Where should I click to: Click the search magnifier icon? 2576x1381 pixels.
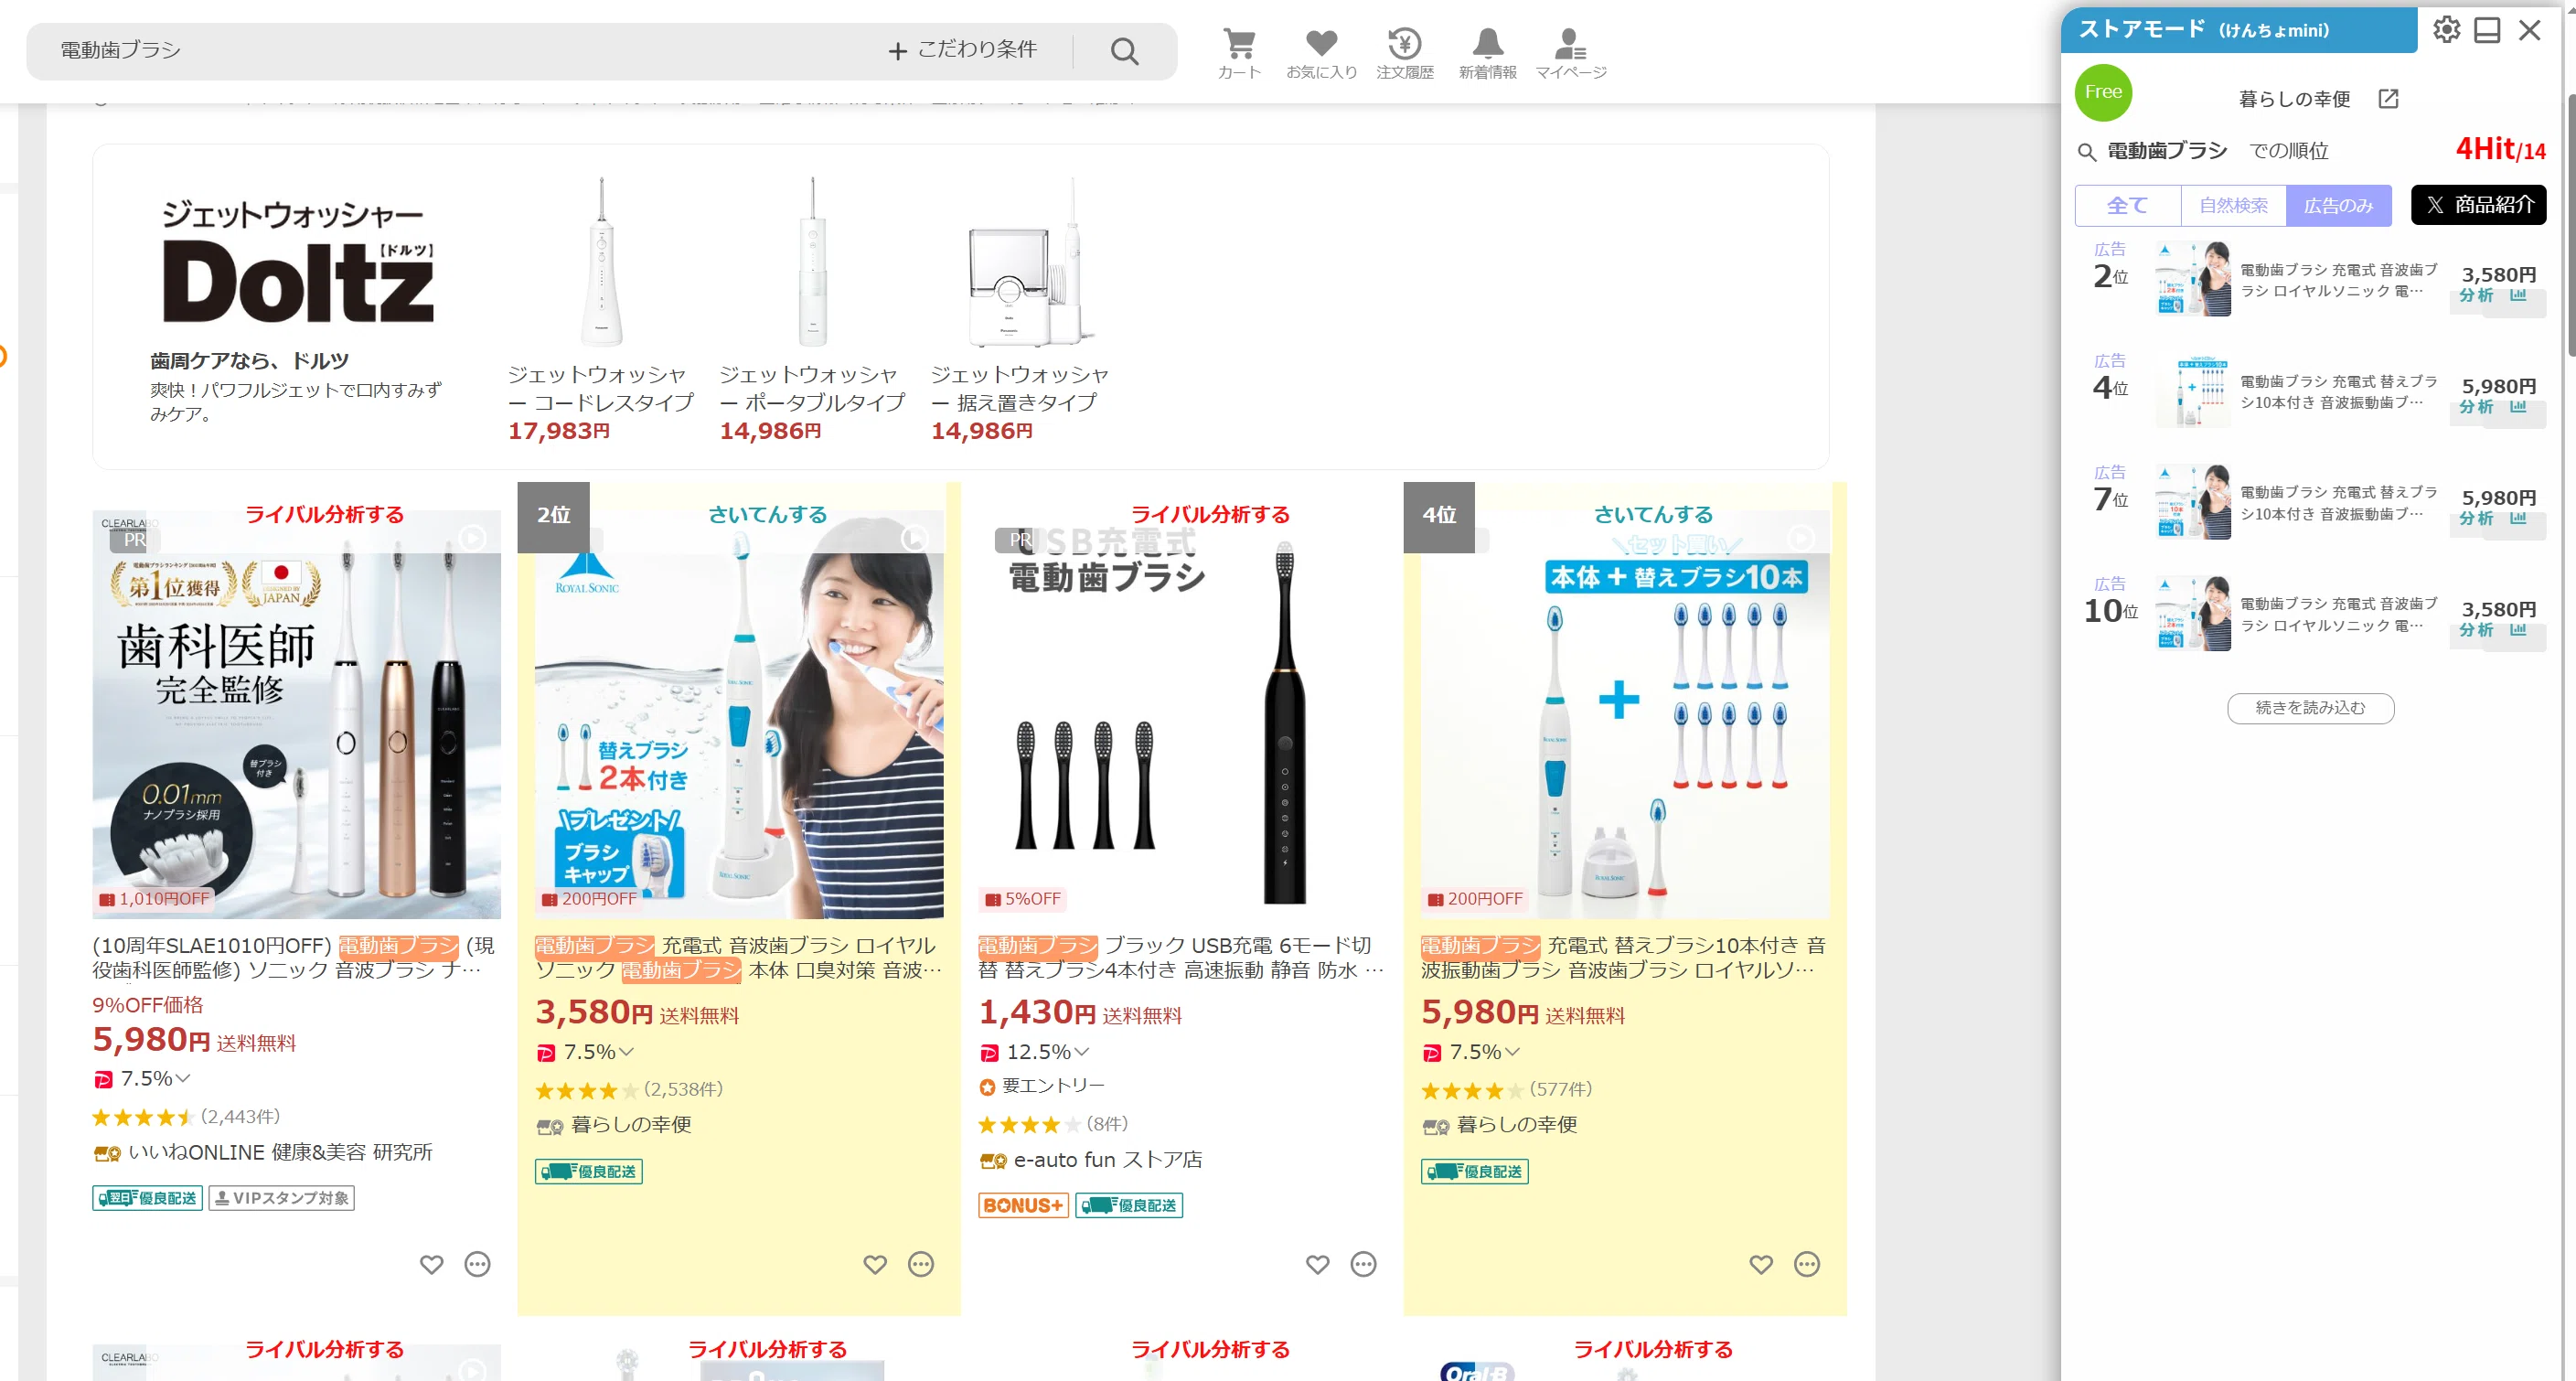[1124, 51]
